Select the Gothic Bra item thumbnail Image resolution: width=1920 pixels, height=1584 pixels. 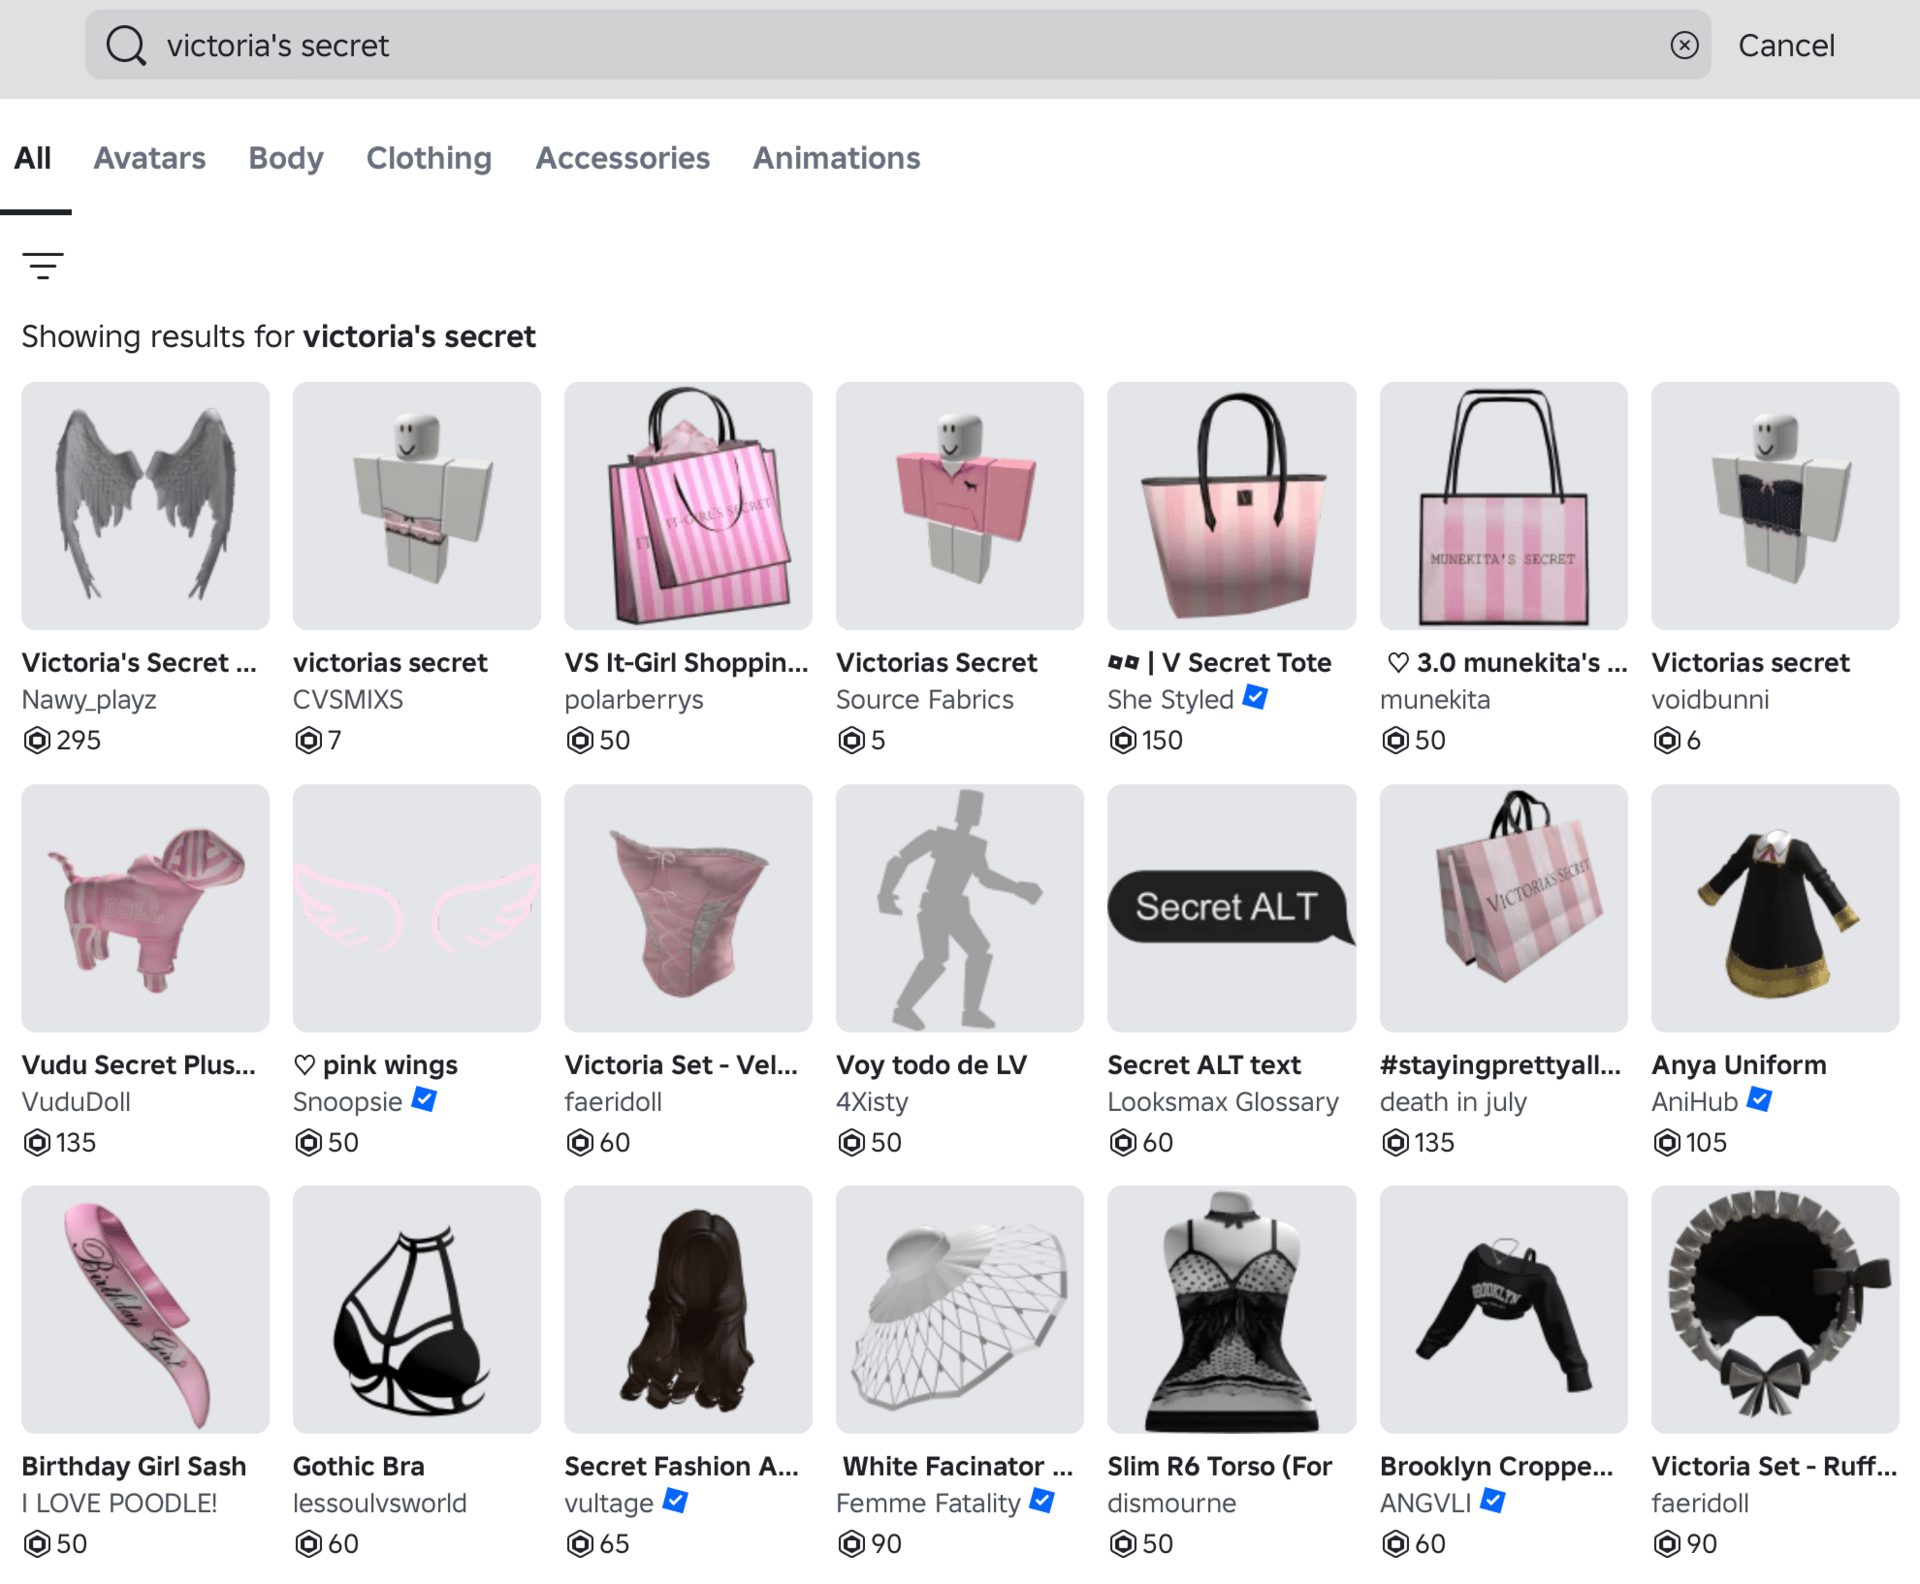(x=416, y=1309)
